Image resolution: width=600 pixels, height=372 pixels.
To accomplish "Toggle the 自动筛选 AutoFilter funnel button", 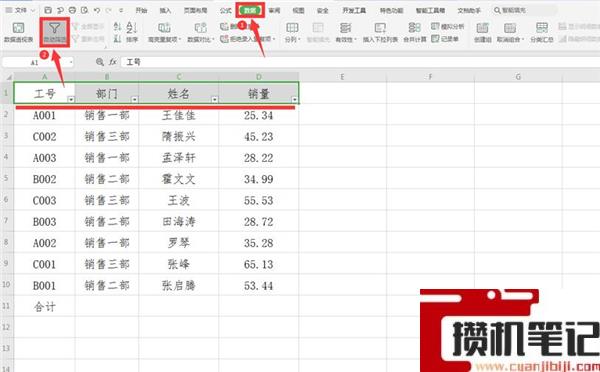I will pos(55,32).
